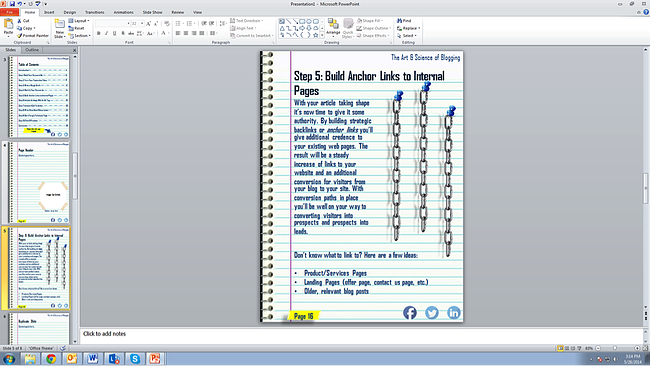Switch to the Animations ribbon tab

click(124, 12)
